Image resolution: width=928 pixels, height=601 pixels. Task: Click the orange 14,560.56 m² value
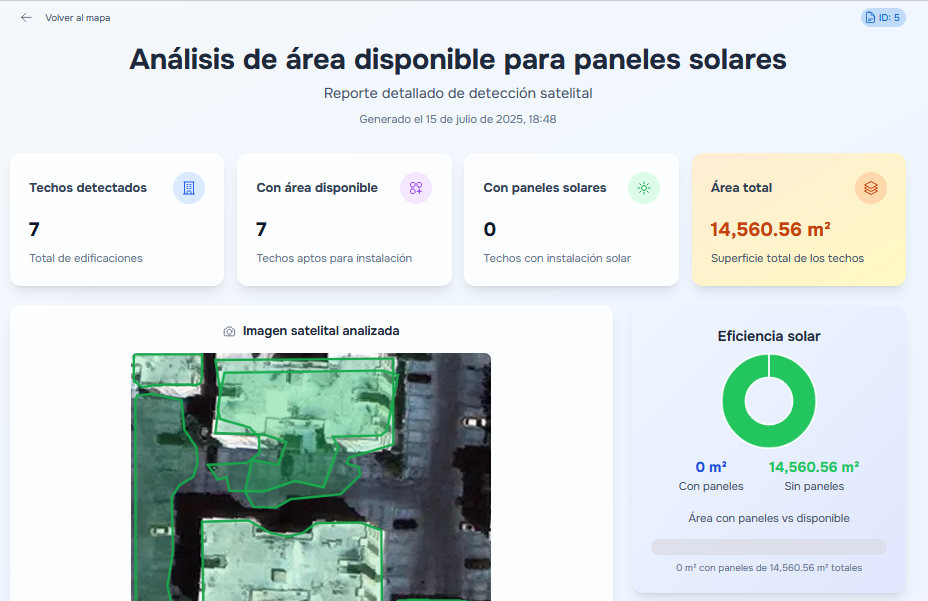coord(771,229)
